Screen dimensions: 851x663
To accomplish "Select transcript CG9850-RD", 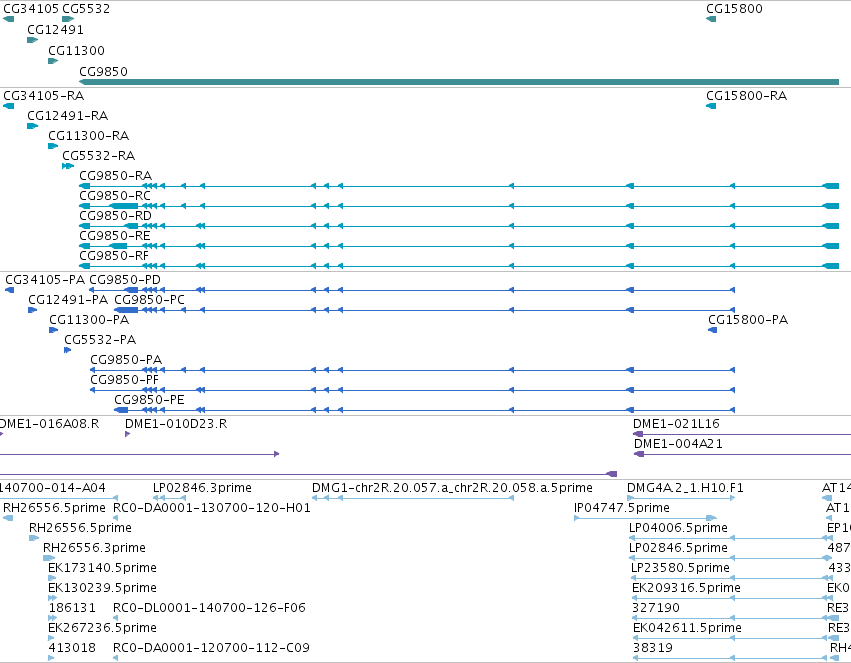I will pyautogui.click(x=116, y=216).
